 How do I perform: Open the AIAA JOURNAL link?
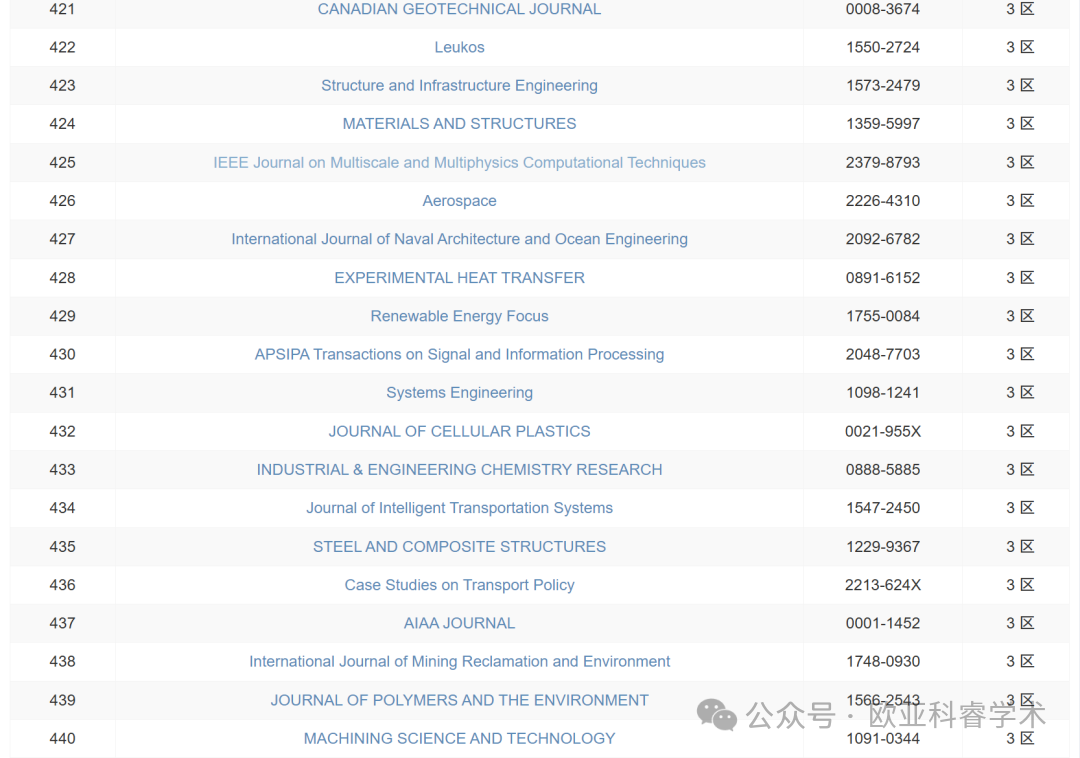pyautogui.click(x=459, y=623)
